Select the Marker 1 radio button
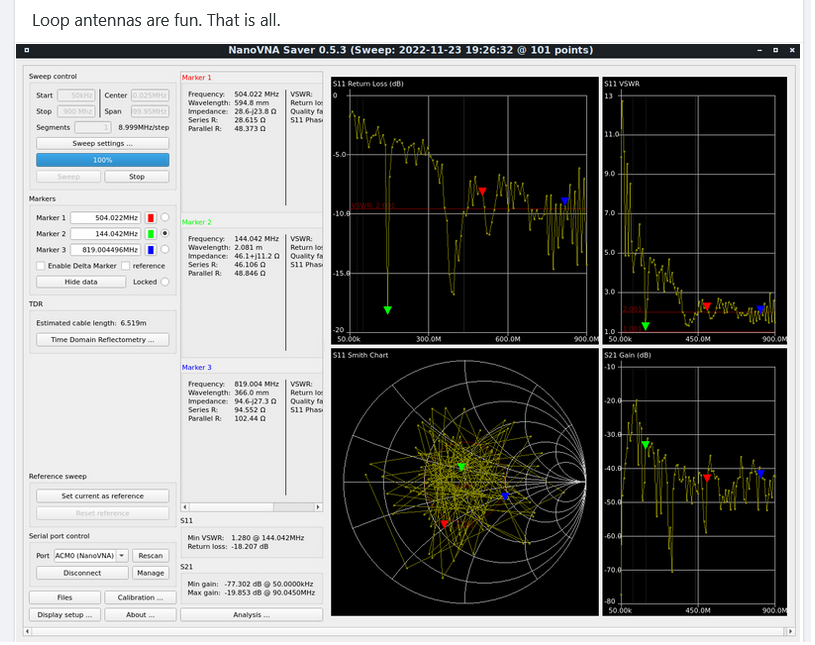 165,217
